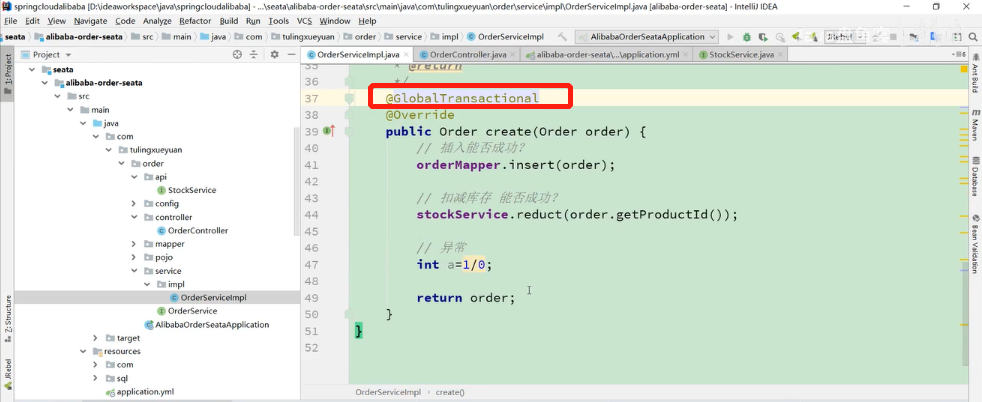Image resolution: width=982 pixels, height=402 pixels.
Task: Open the Maven tool window
Action: coord(975,125)
